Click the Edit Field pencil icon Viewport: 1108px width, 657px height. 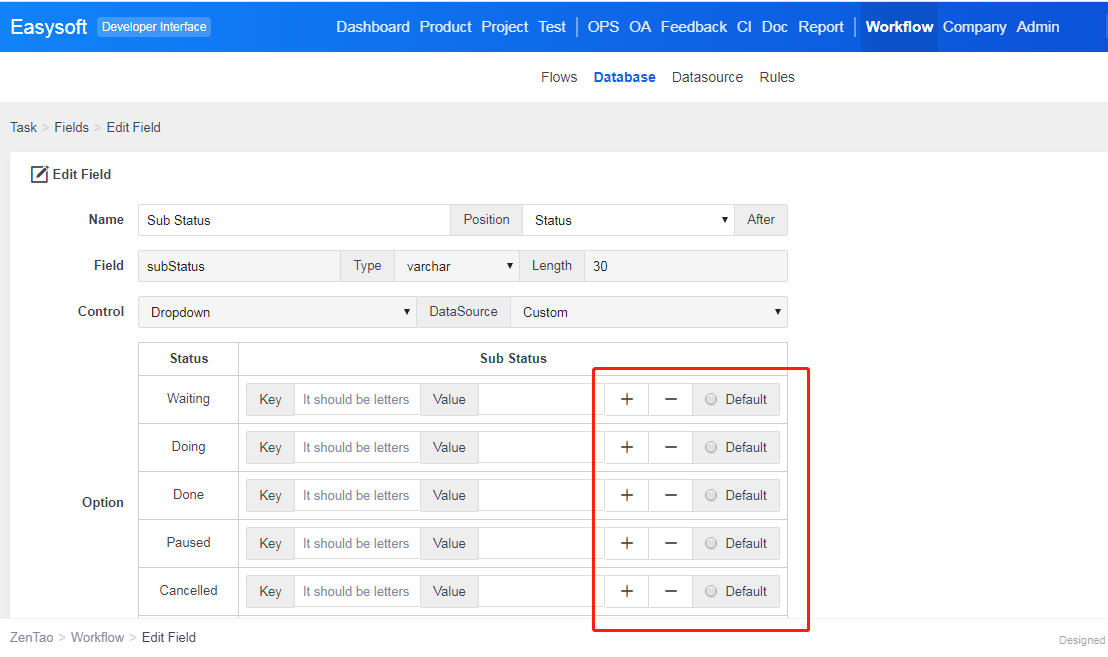pos(39,174)
